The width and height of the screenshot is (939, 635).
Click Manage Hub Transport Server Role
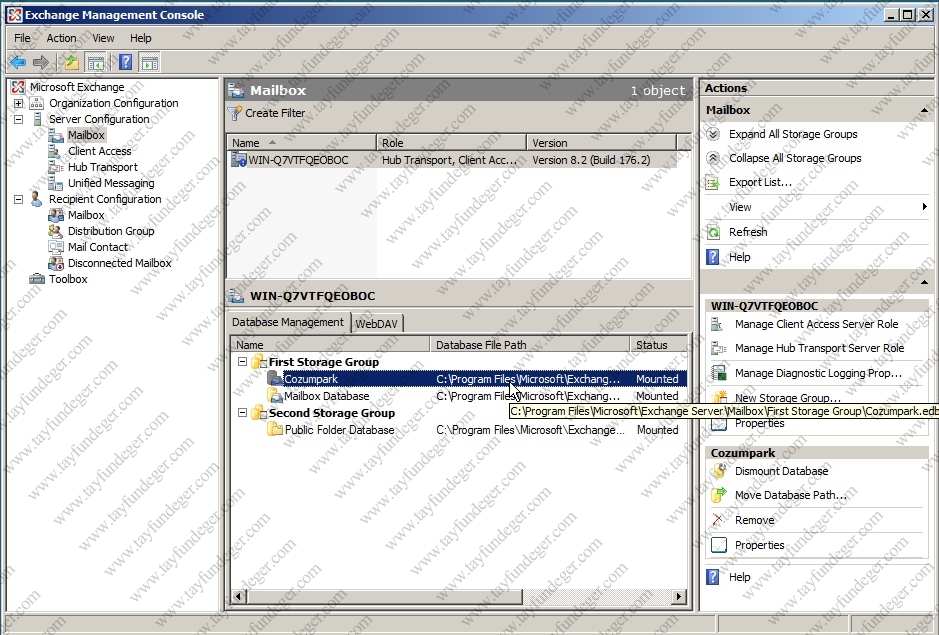click(819, 348)
